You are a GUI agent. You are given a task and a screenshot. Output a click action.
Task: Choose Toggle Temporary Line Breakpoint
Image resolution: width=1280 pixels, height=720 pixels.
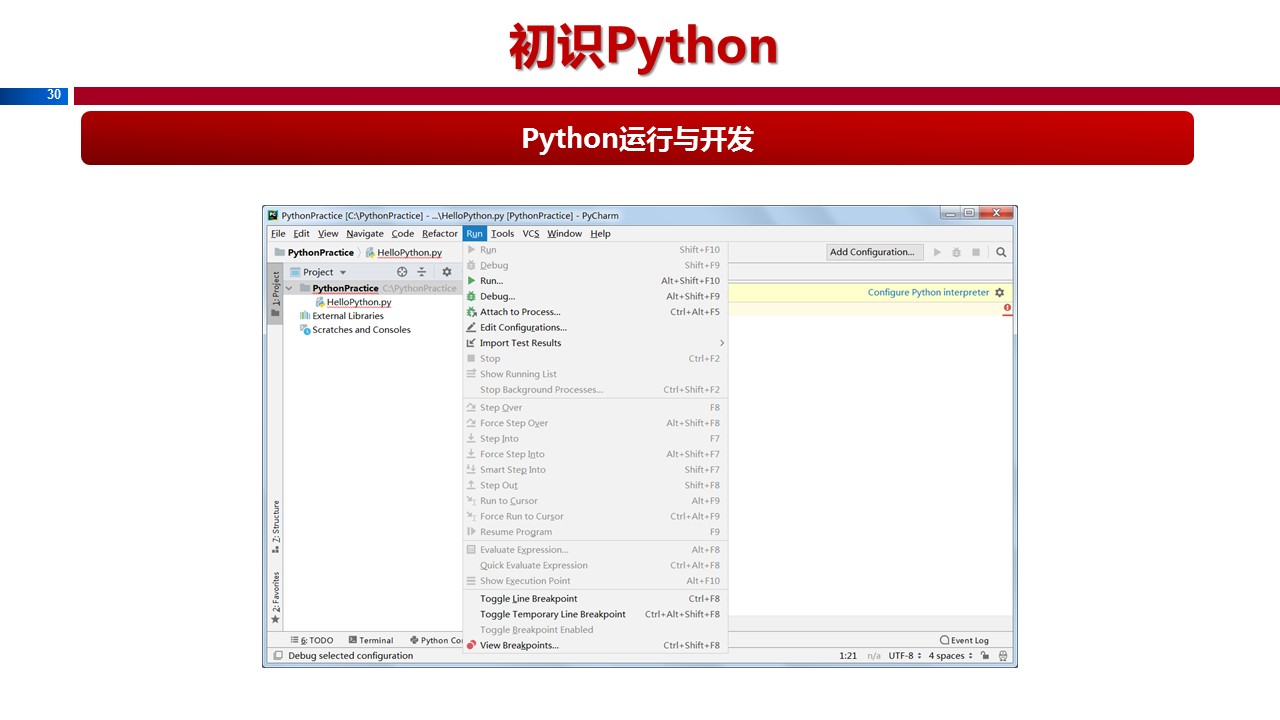pos(595,614)
